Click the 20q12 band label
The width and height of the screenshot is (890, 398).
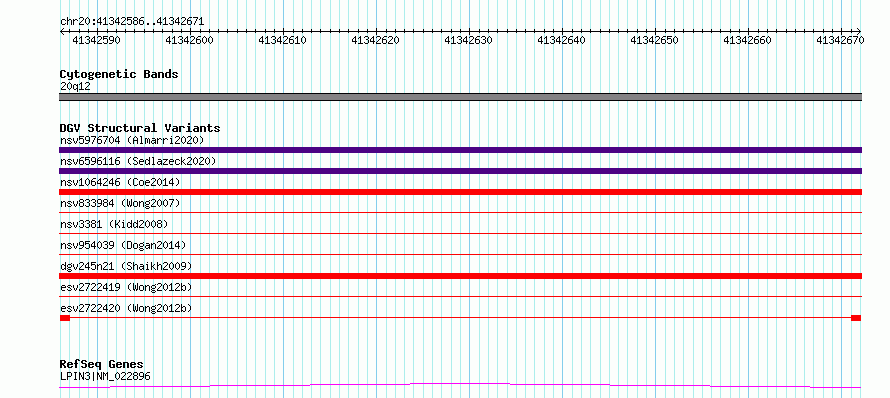point(75,87)
